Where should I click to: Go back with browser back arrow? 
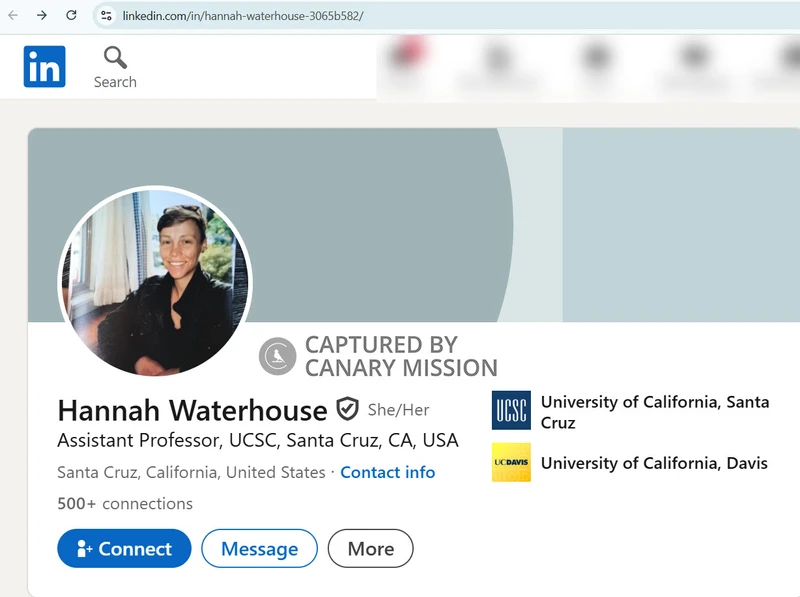13,15
